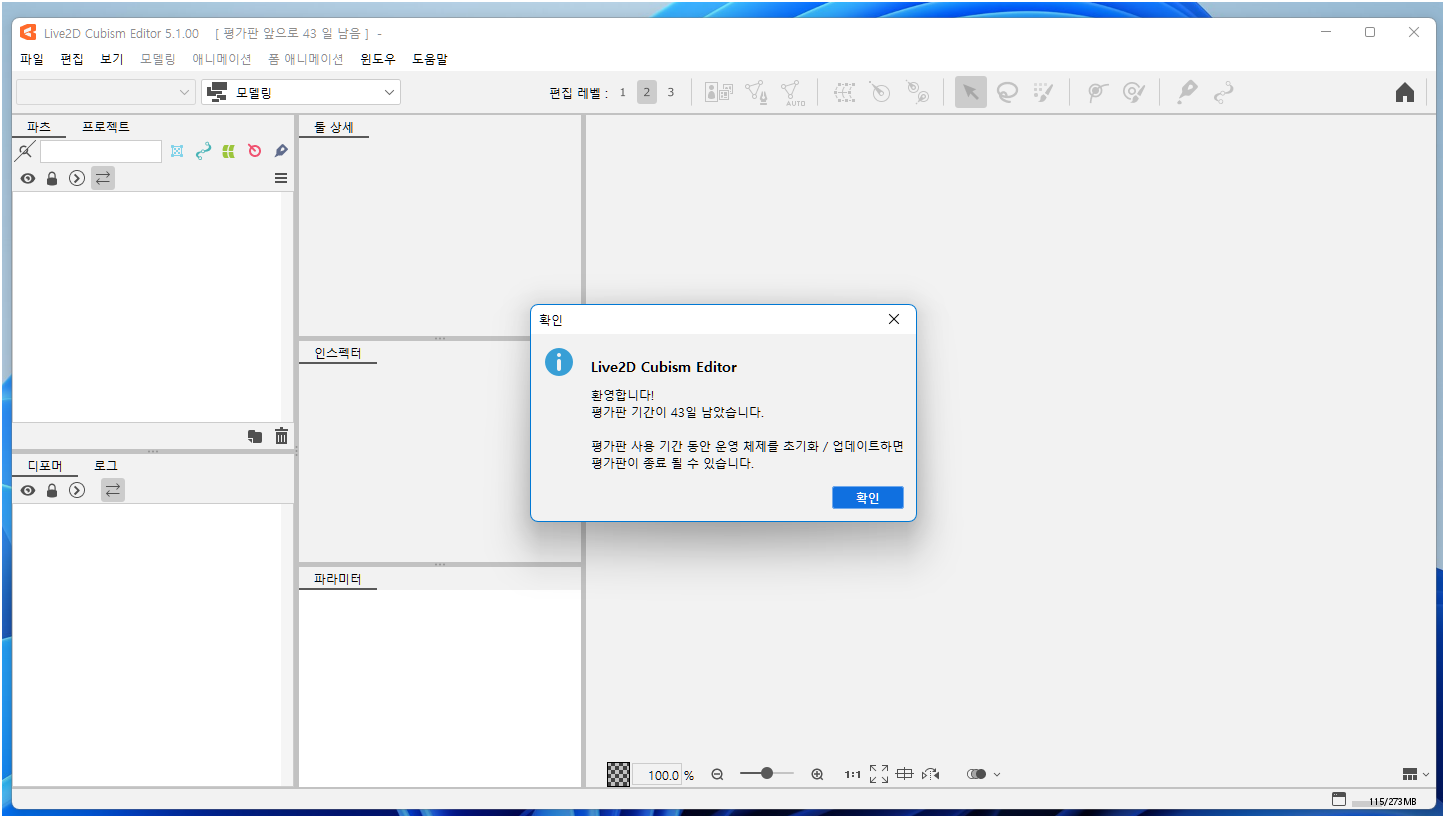Select the 디포머 tab
Screen dimensions: 1445x818
tap(45, 465)
